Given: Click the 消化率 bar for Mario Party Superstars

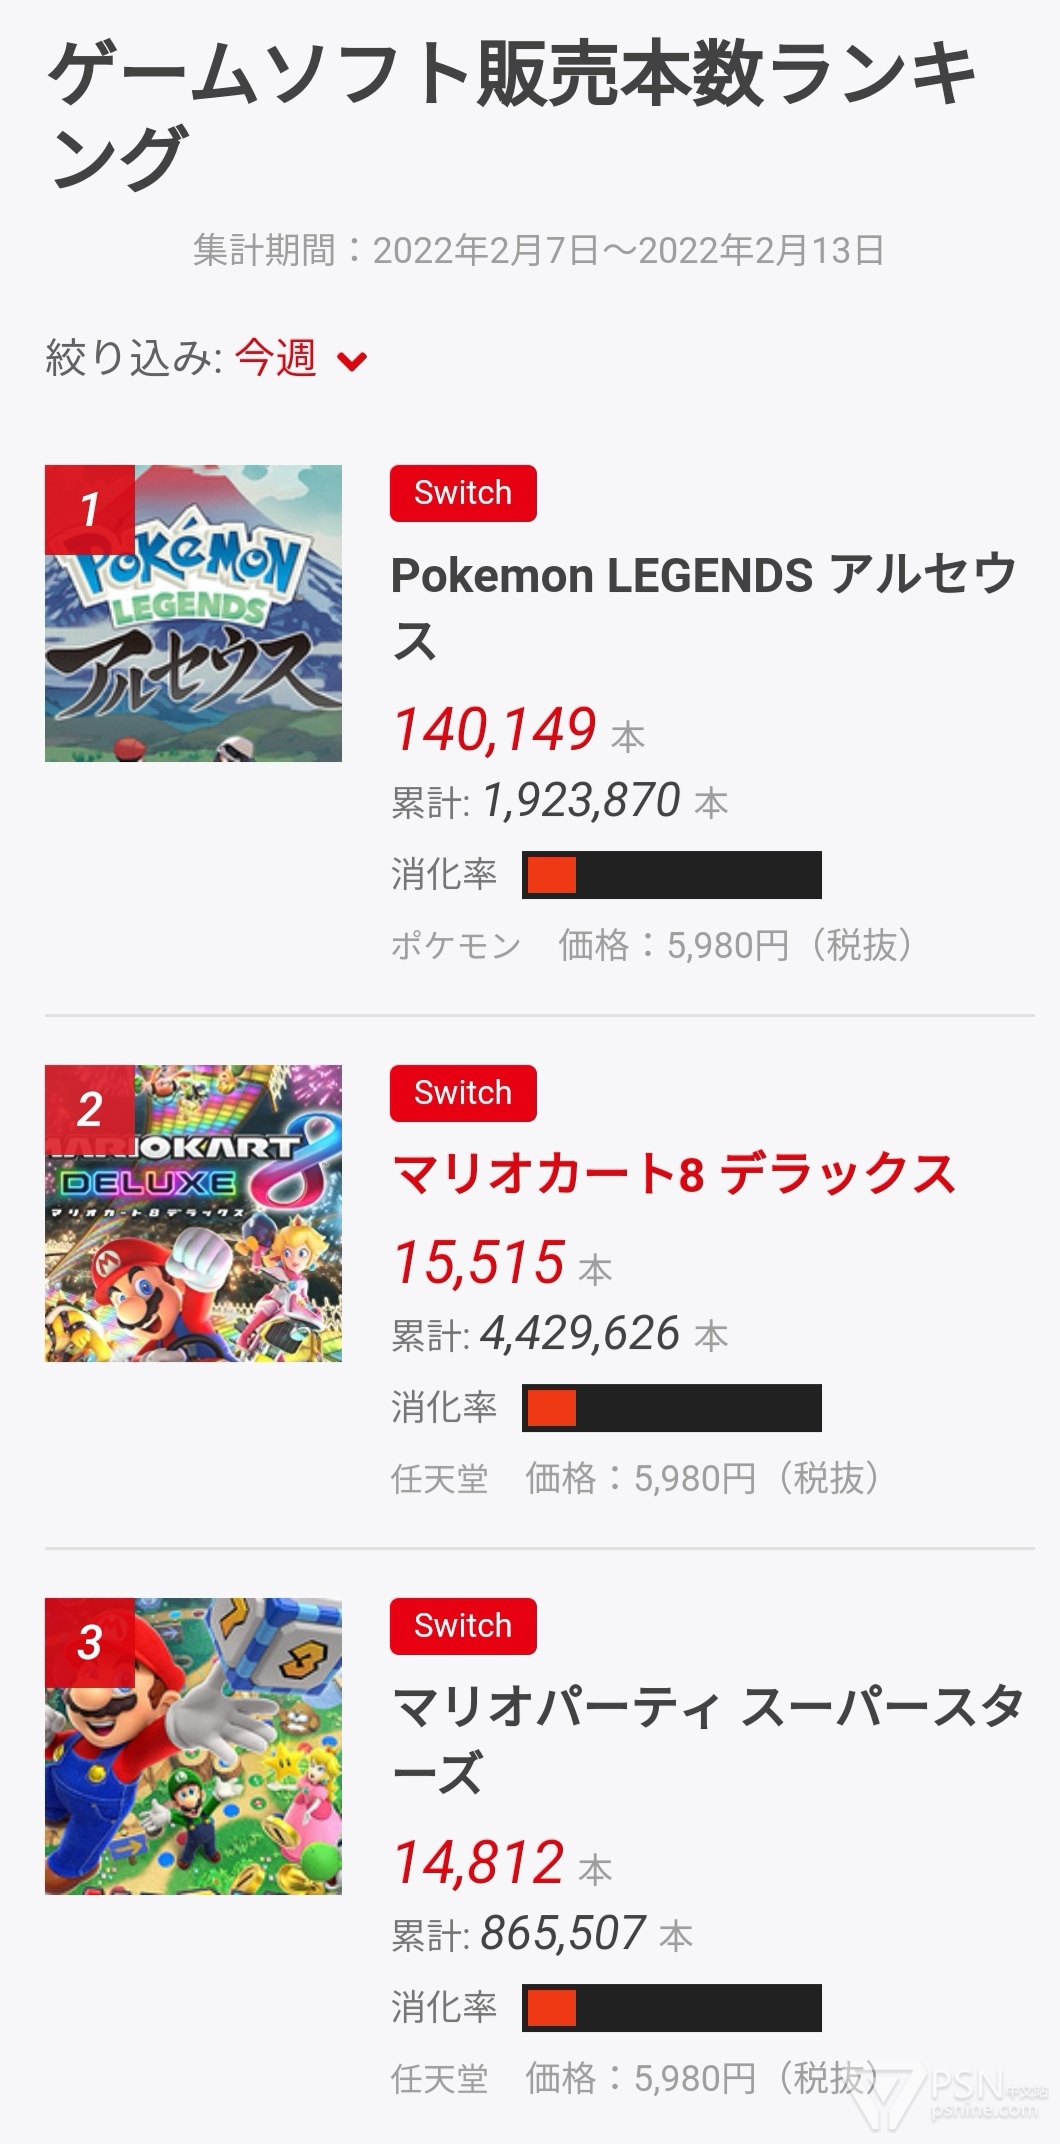Looking at the screenshot, I should tap(671, 2008).
